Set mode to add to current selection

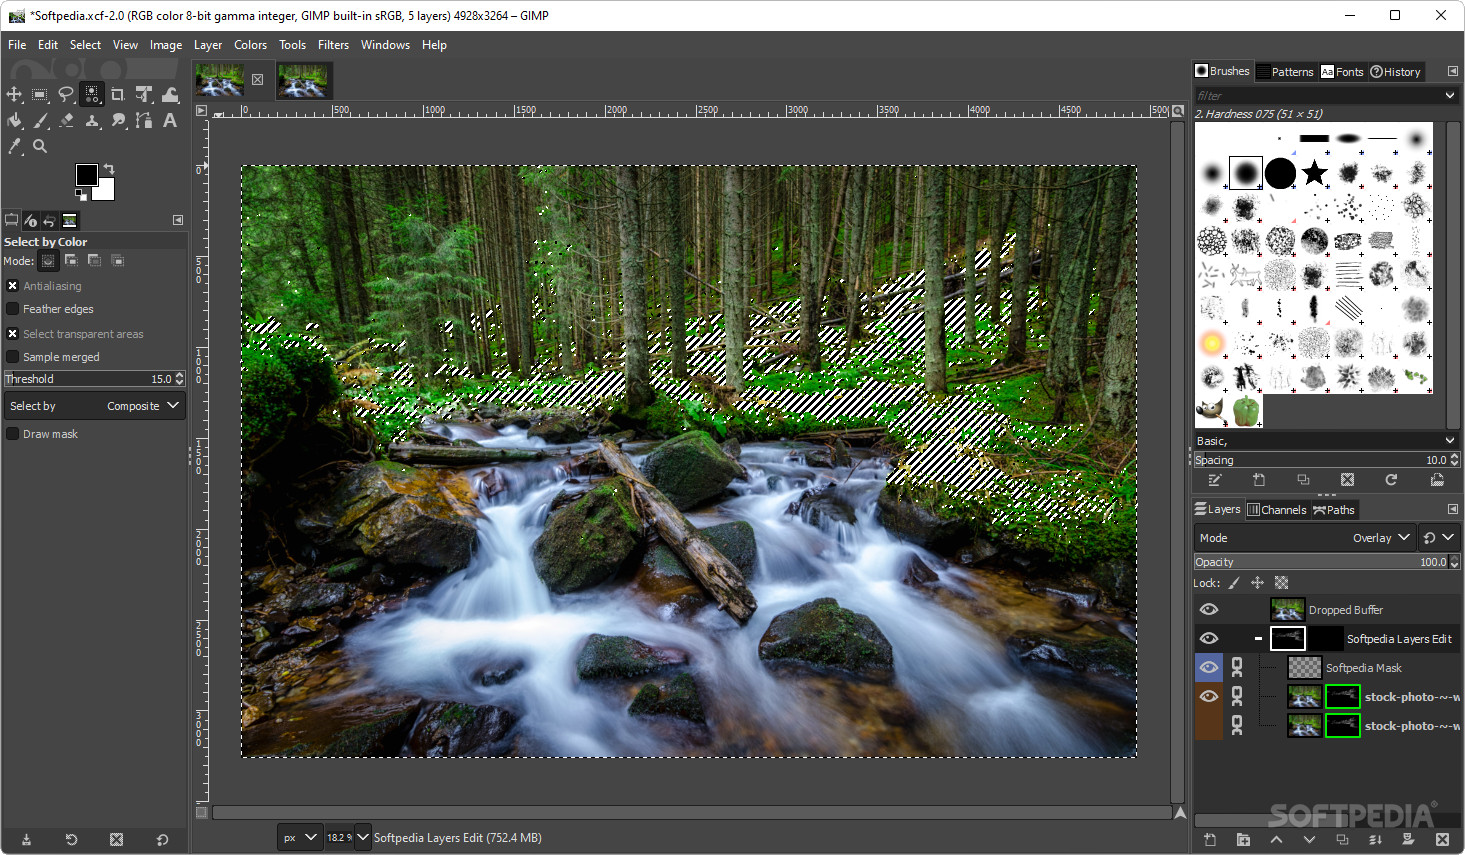pyautogui.click(x=71, y=261)
